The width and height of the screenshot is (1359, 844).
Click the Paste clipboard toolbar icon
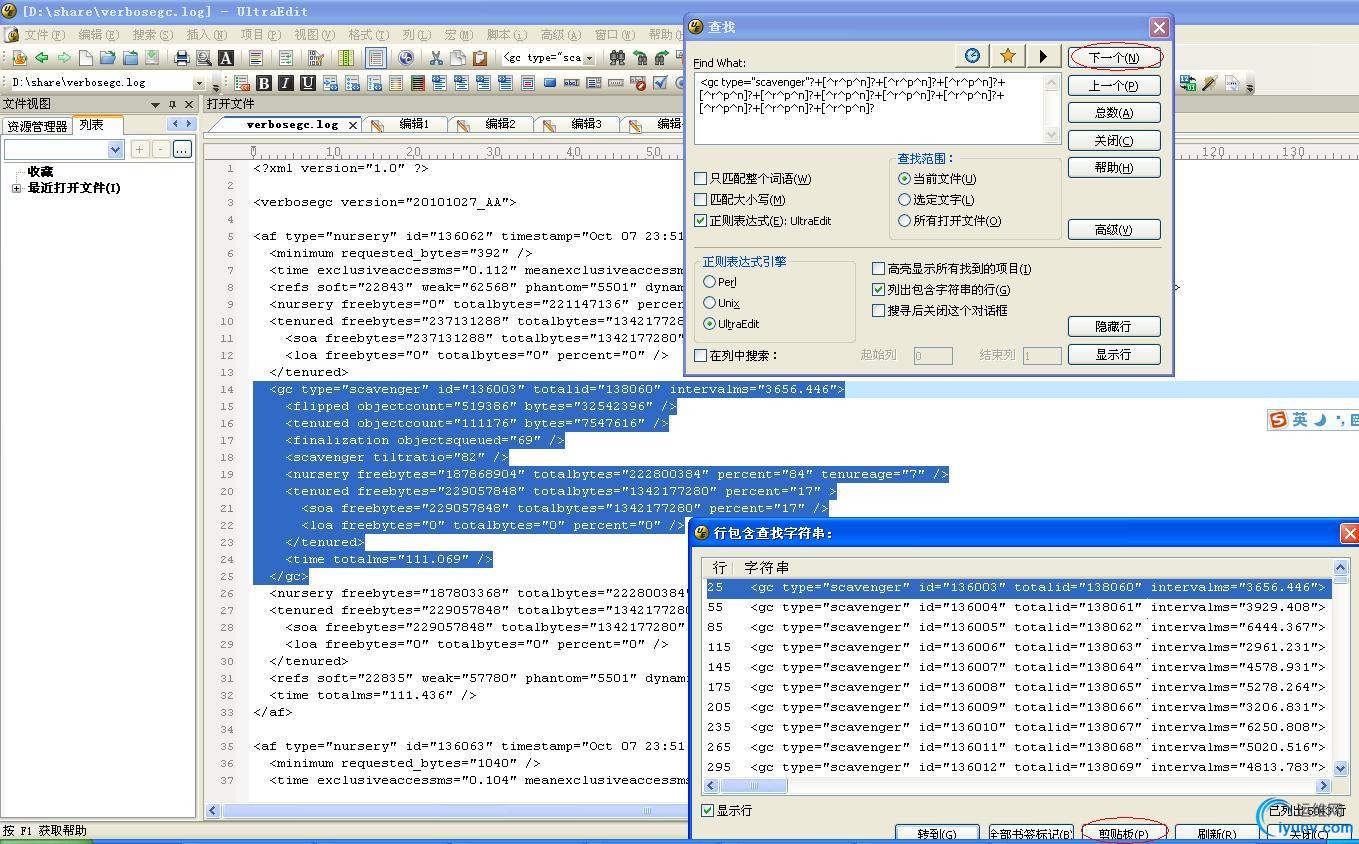point(480,58)
